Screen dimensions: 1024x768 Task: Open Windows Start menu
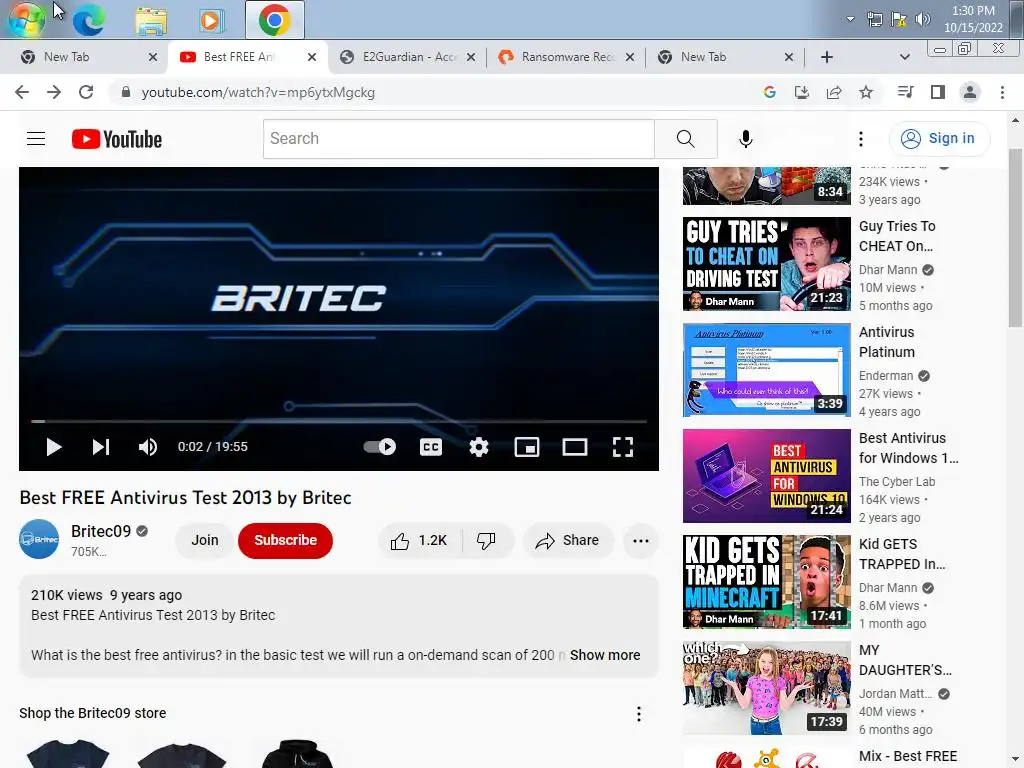(x=25, y=19)
